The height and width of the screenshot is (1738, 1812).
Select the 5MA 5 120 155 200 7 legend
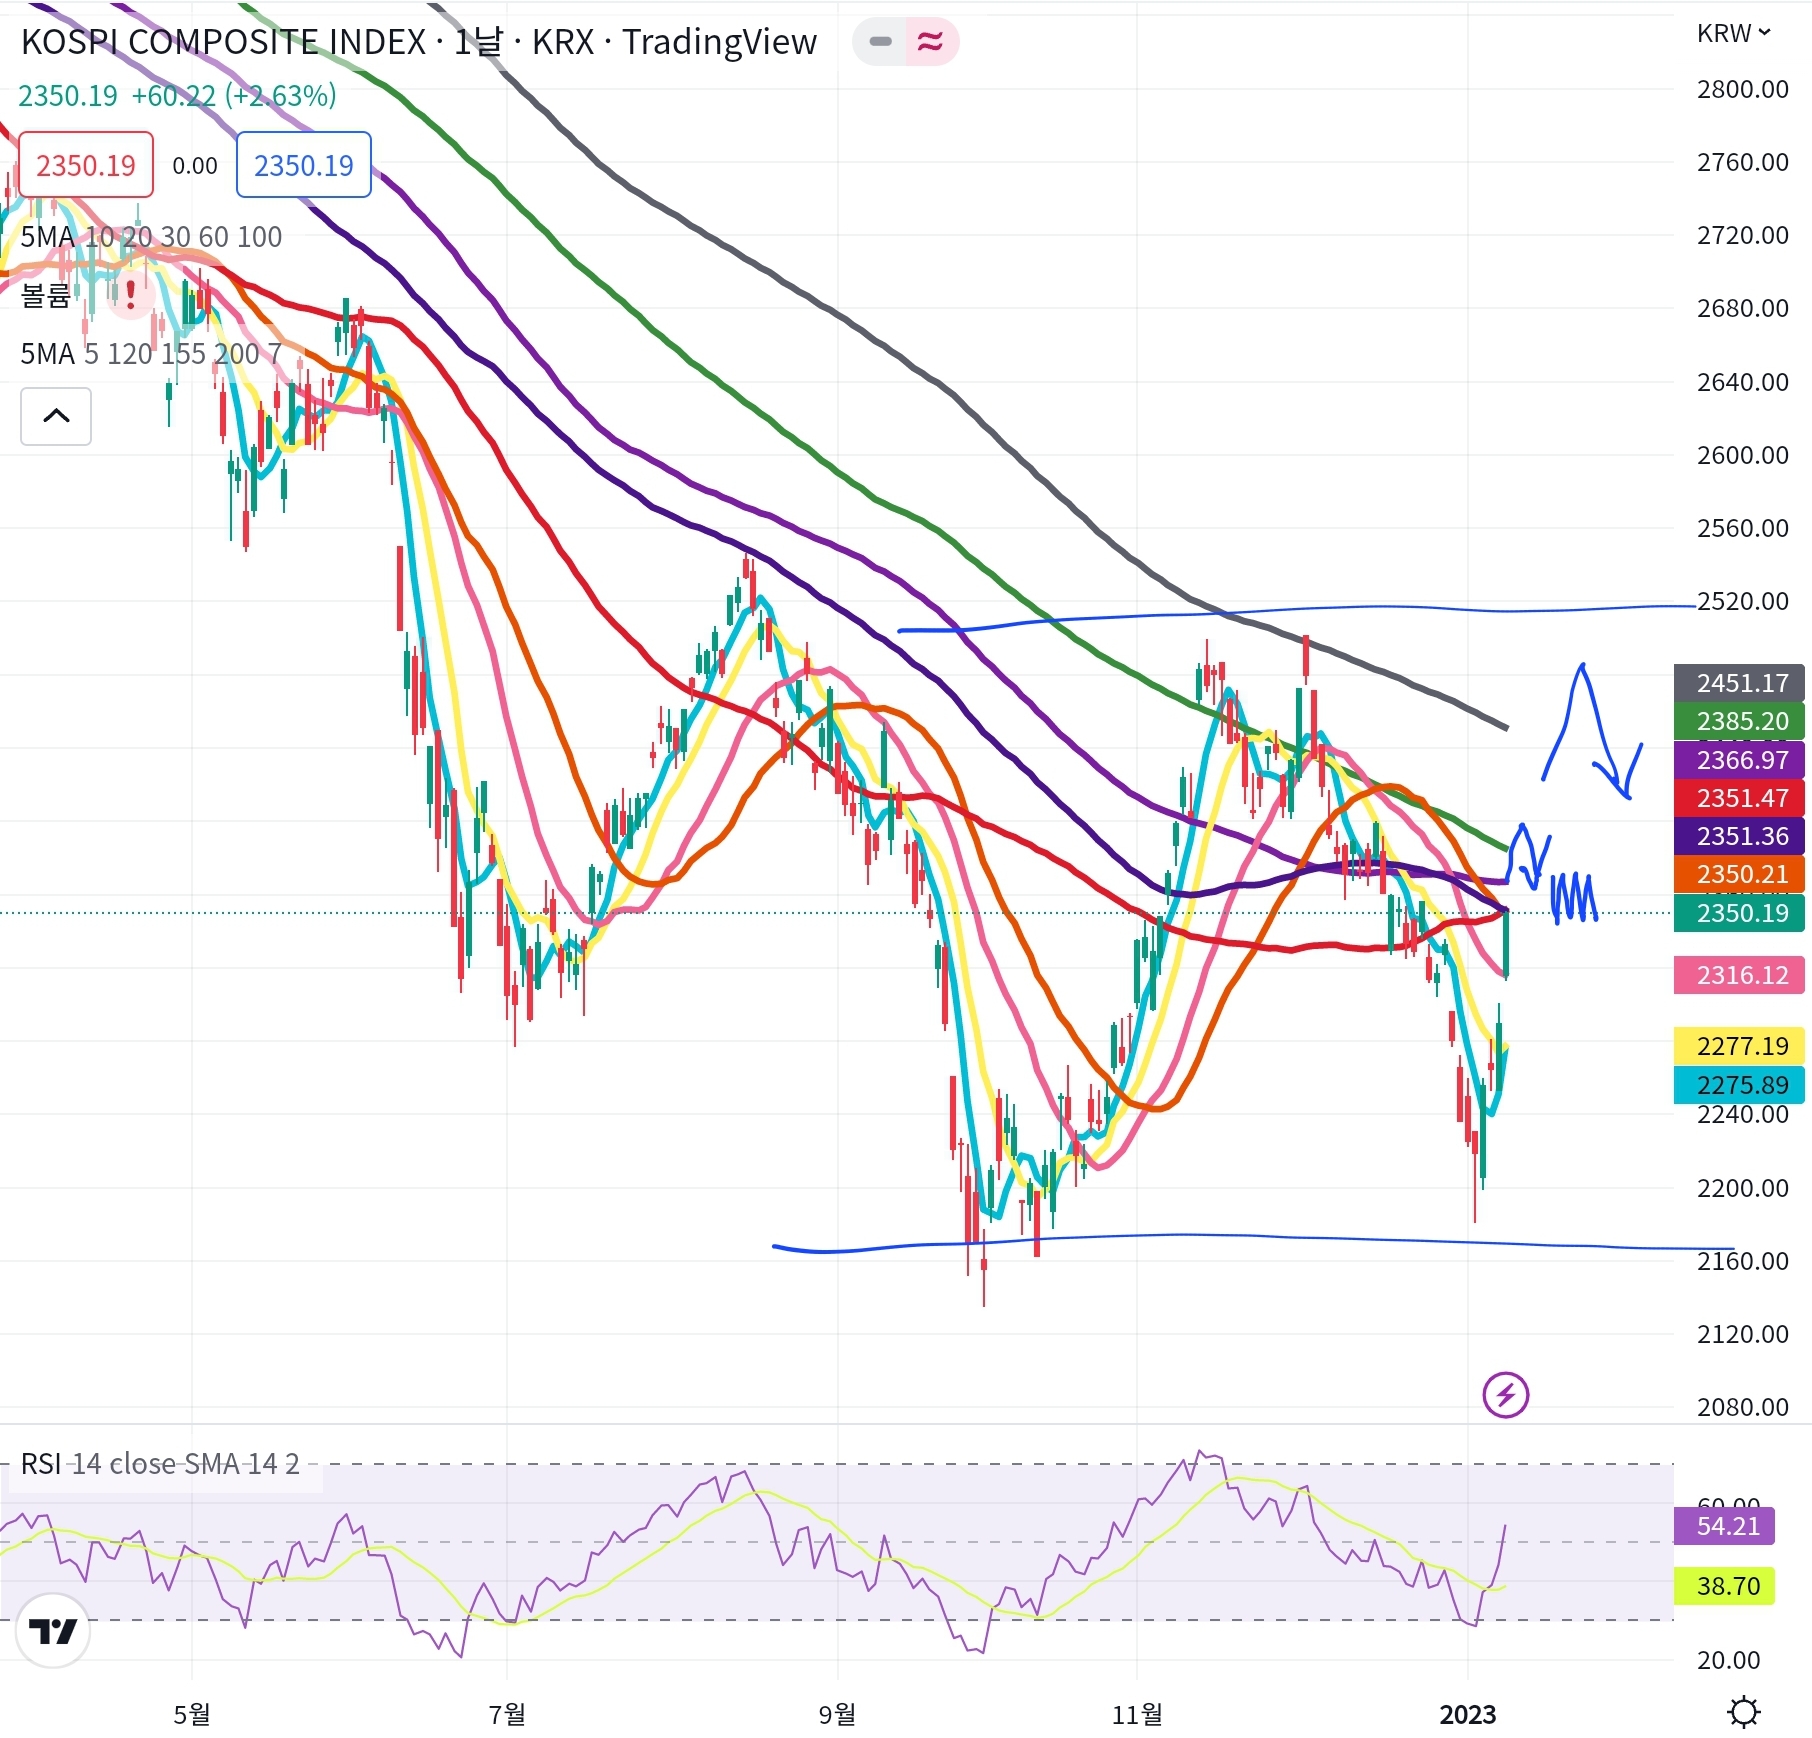(x=151, y=354)
